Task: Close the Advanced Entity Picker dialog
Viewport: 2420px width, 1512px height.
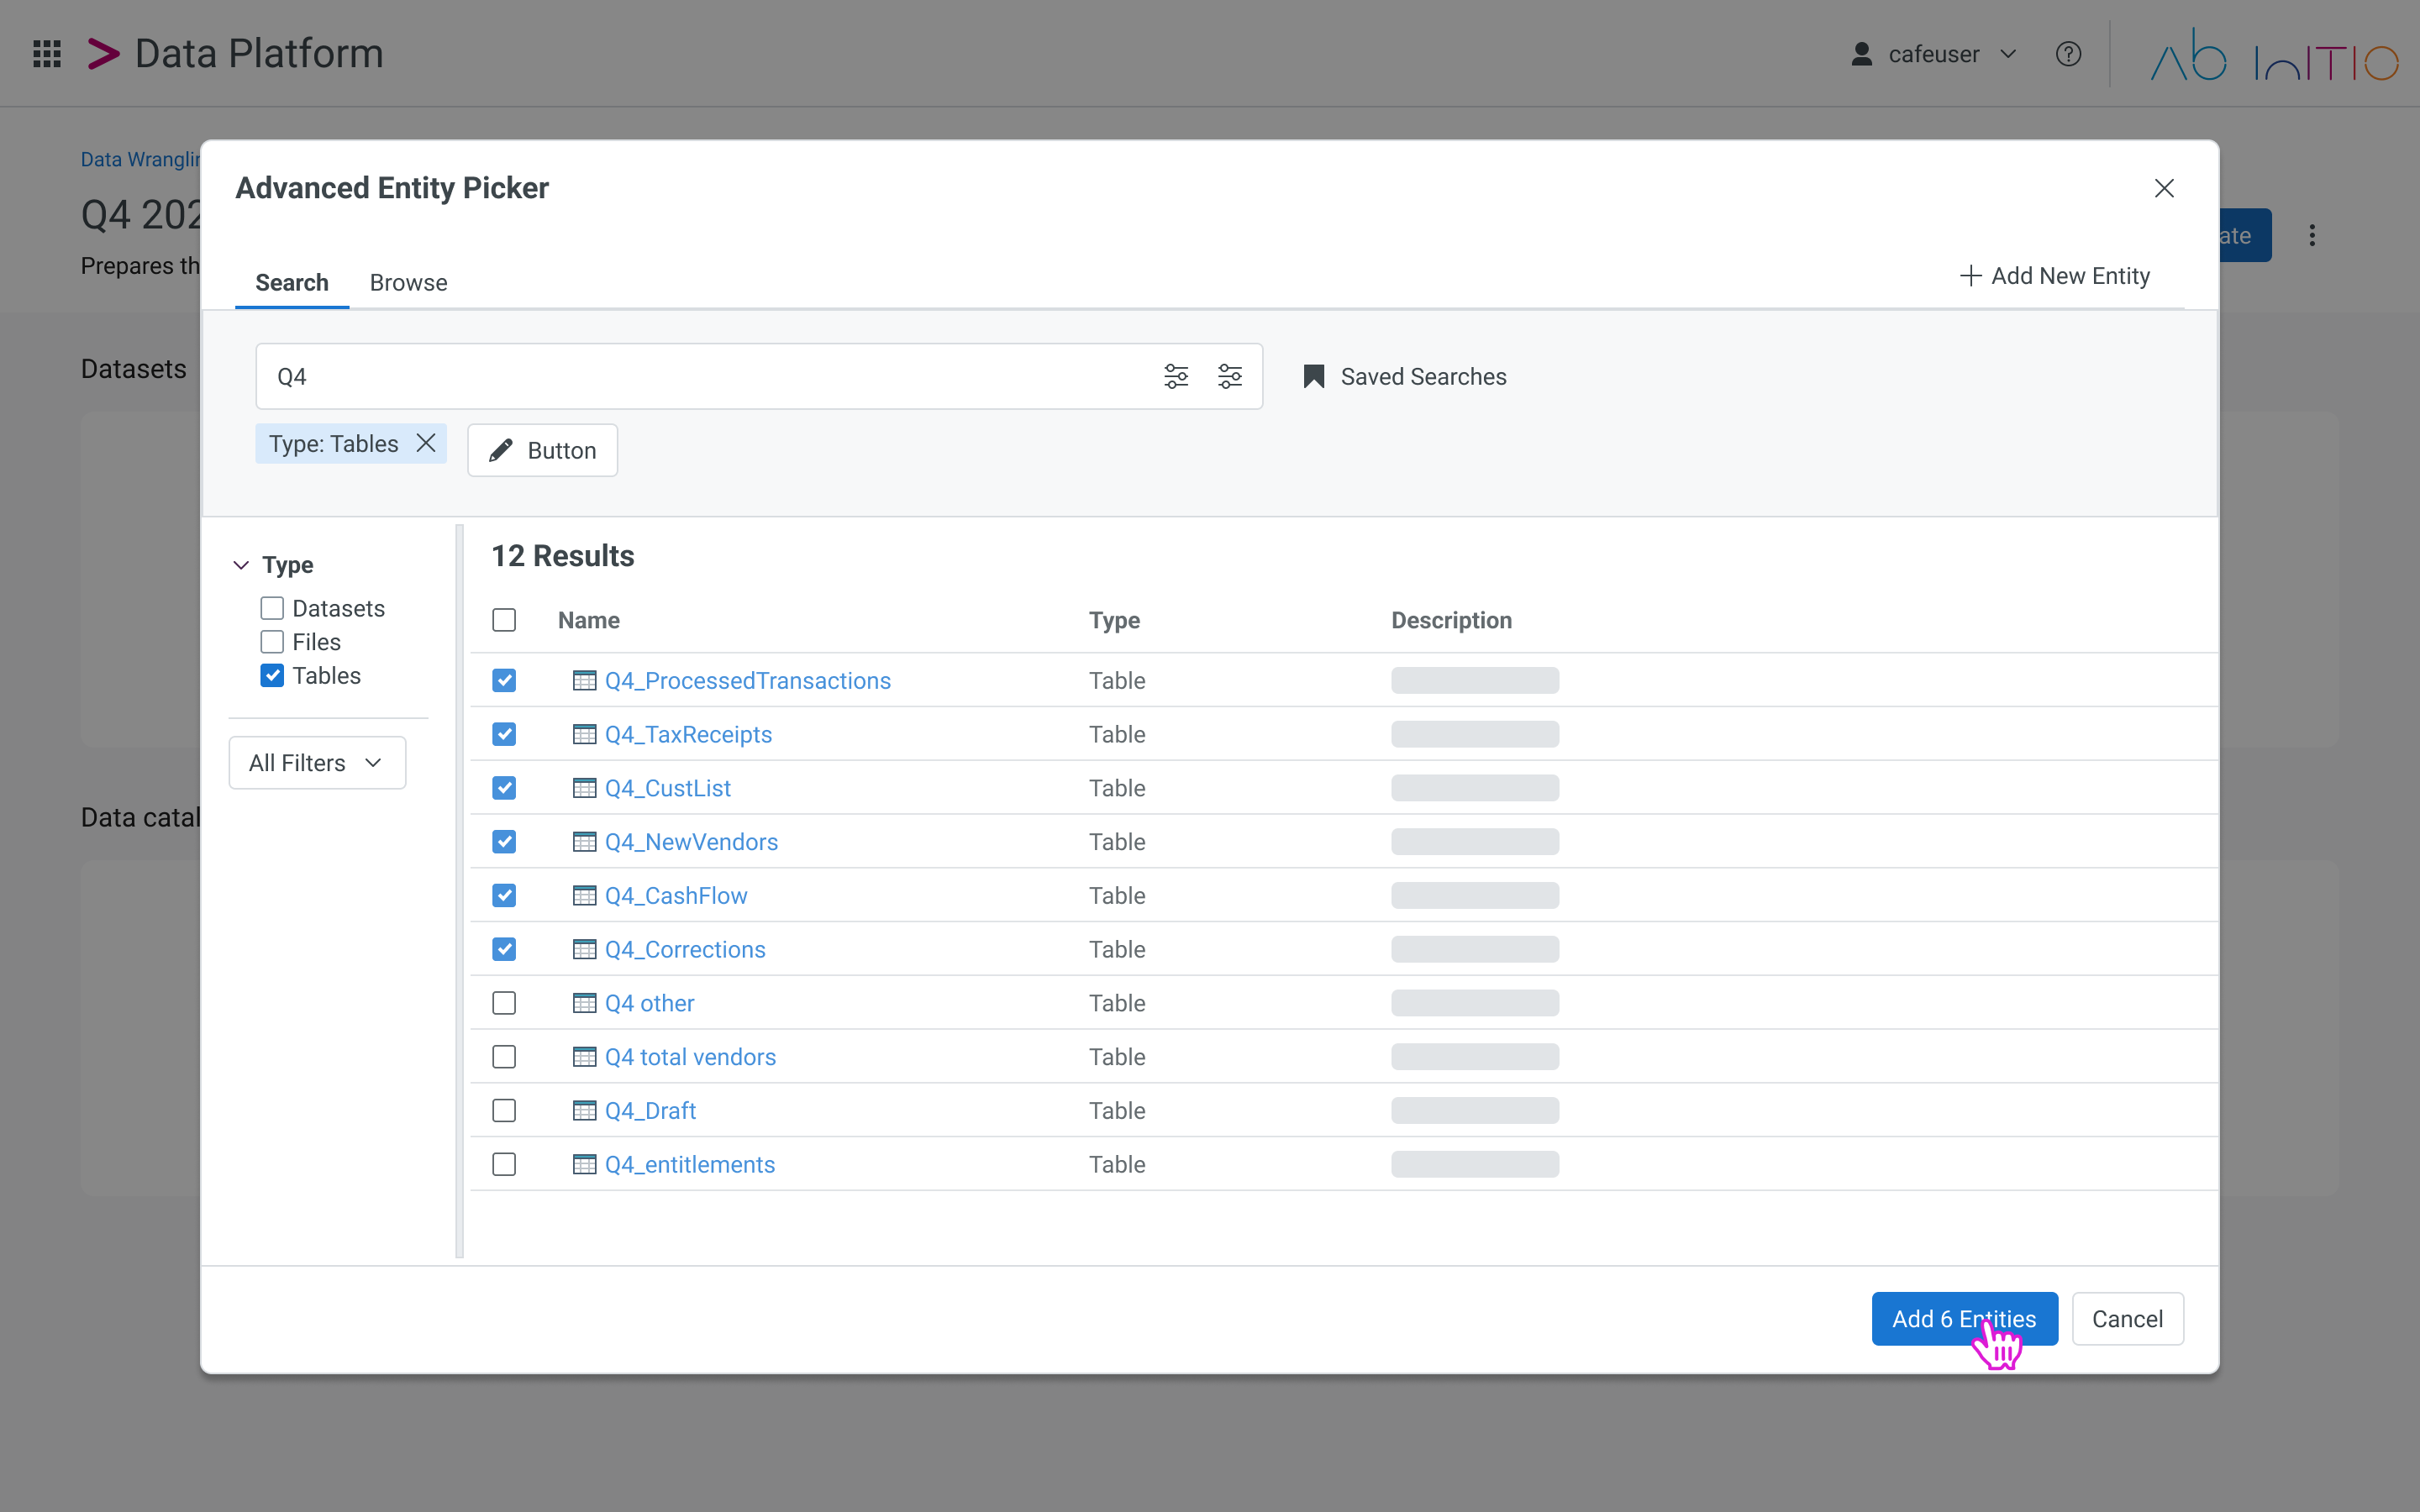Action: [2164, 188]
